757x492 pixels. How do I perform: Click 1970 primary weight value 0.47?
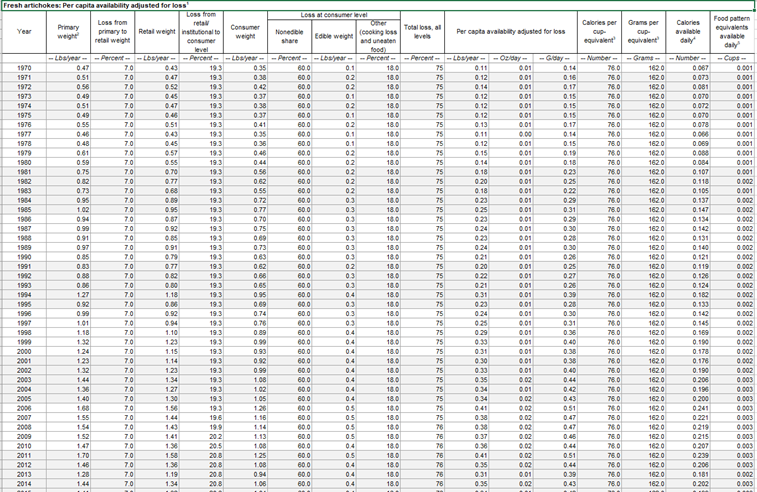pos(68,68)
